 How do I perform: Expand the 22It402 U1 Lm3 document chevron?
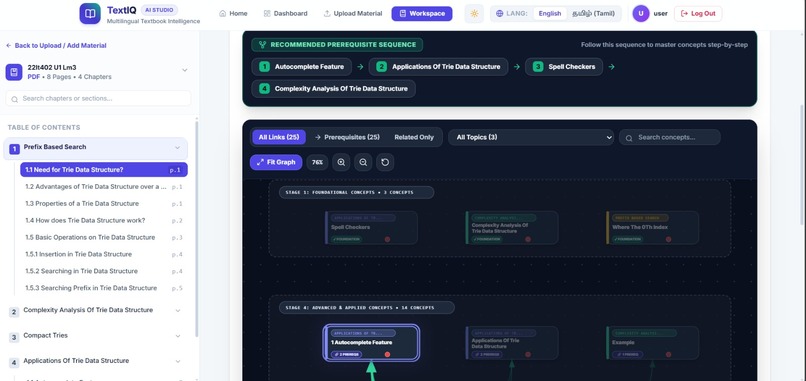[x=185, y=70]
